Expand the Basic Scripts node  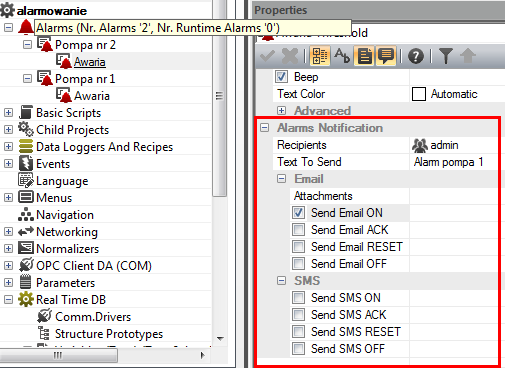[x=8, y=112]
